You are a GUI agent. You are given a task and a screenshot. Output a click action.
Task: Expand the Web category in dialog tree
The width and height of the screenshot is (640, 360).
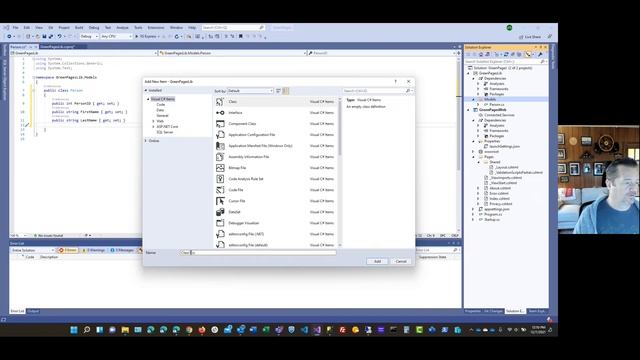(x=153, y=121)
